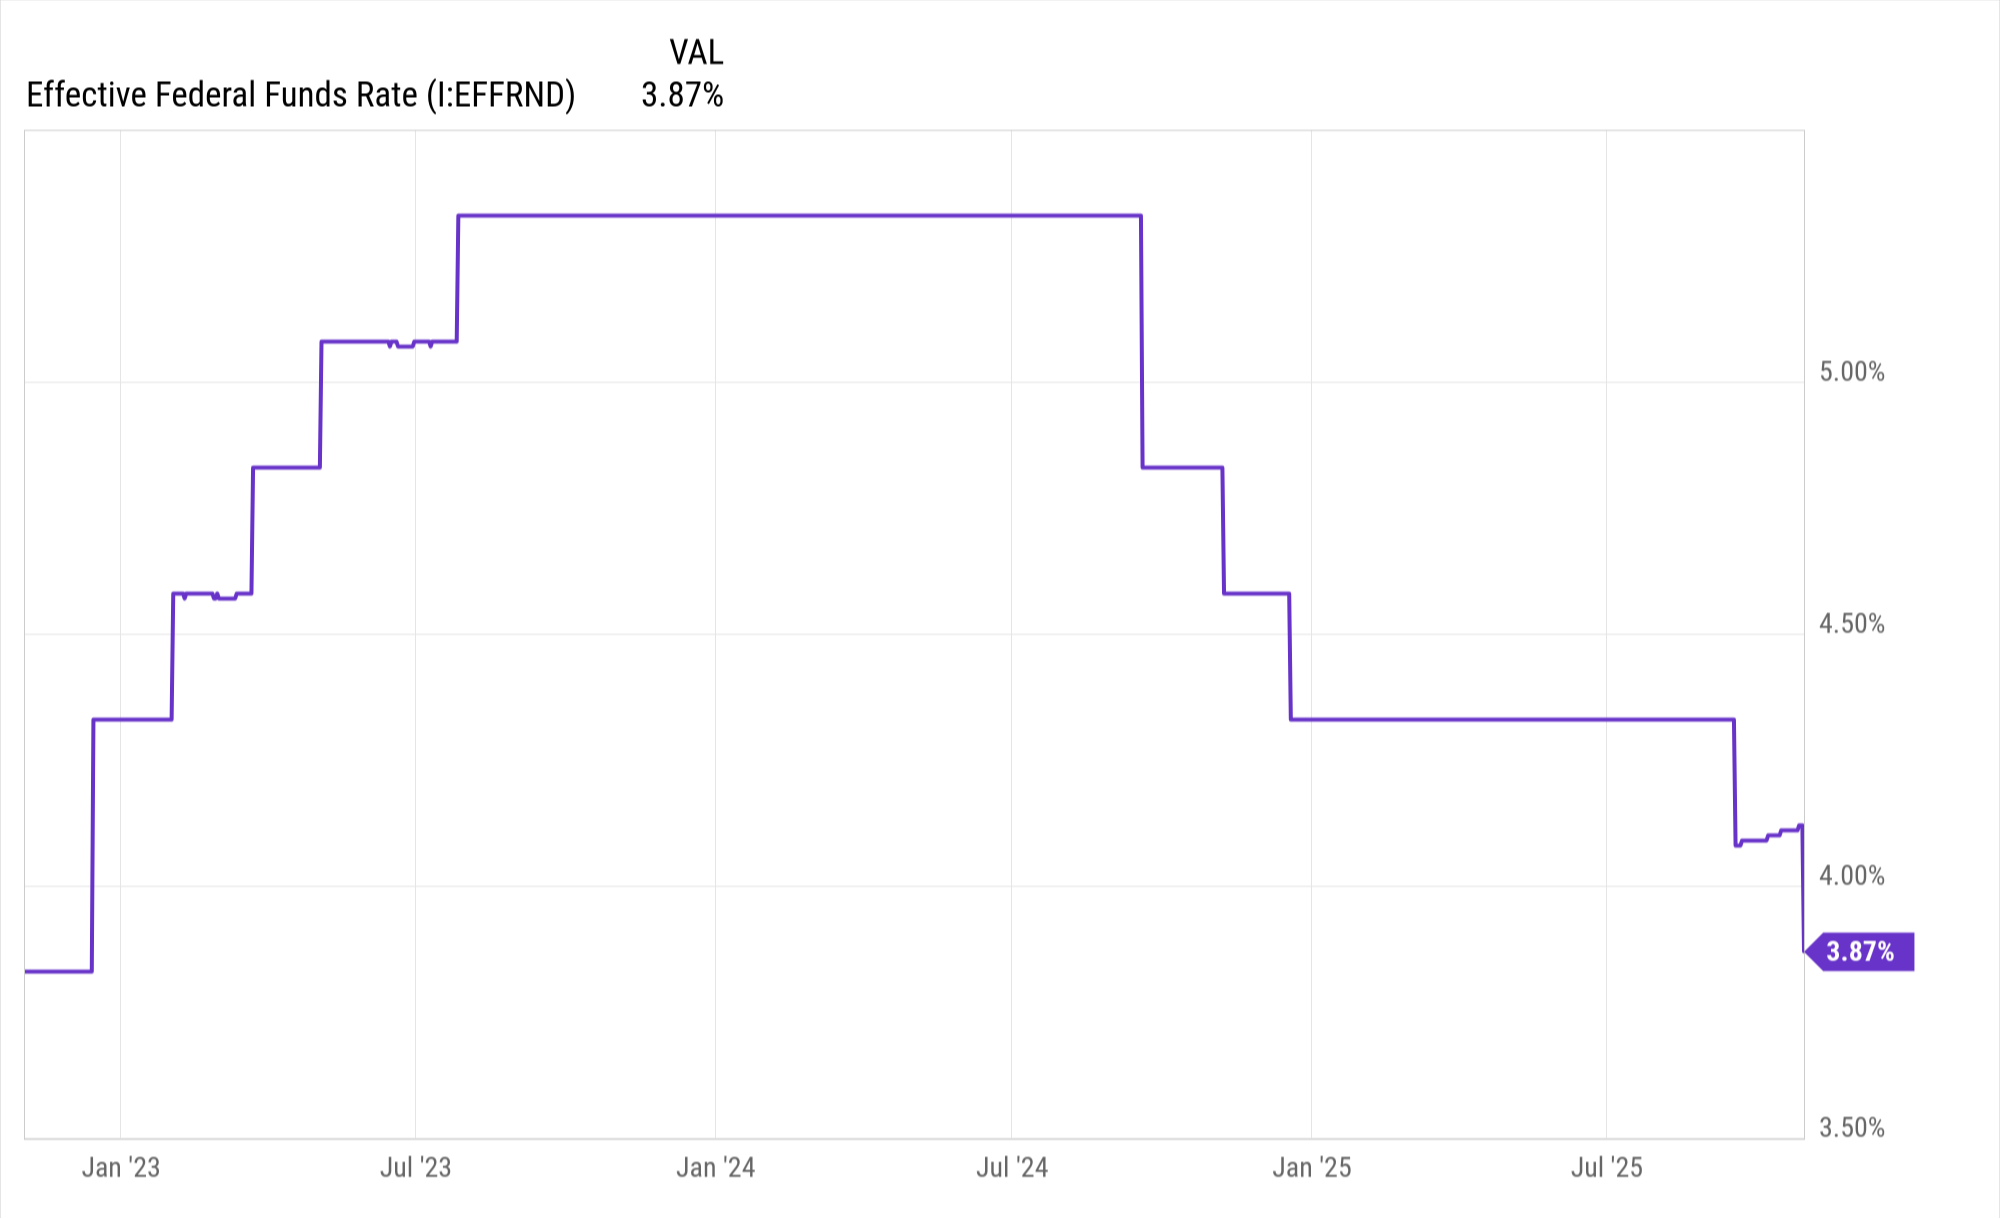Click the Jul '25 x-axis label
This screenshot has width=2000, height=1219.
pos(1607,1167)
